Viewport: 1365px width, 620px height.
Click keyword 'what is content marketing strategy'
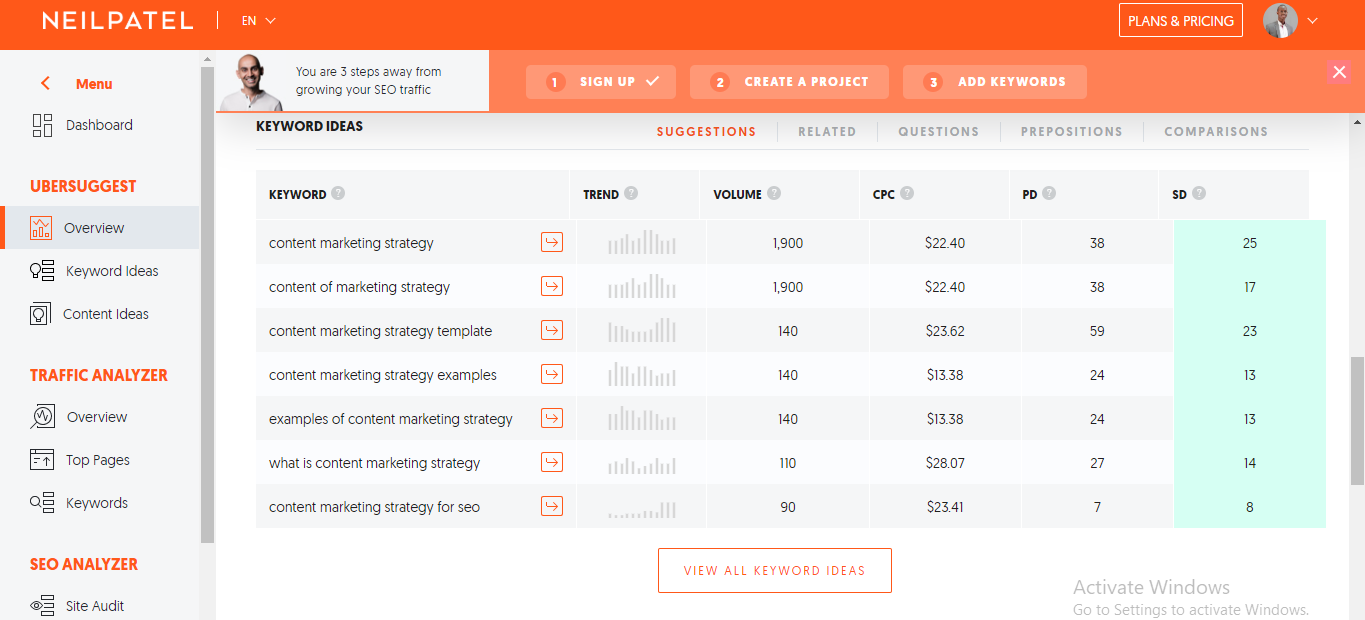[x=374, y=463]
